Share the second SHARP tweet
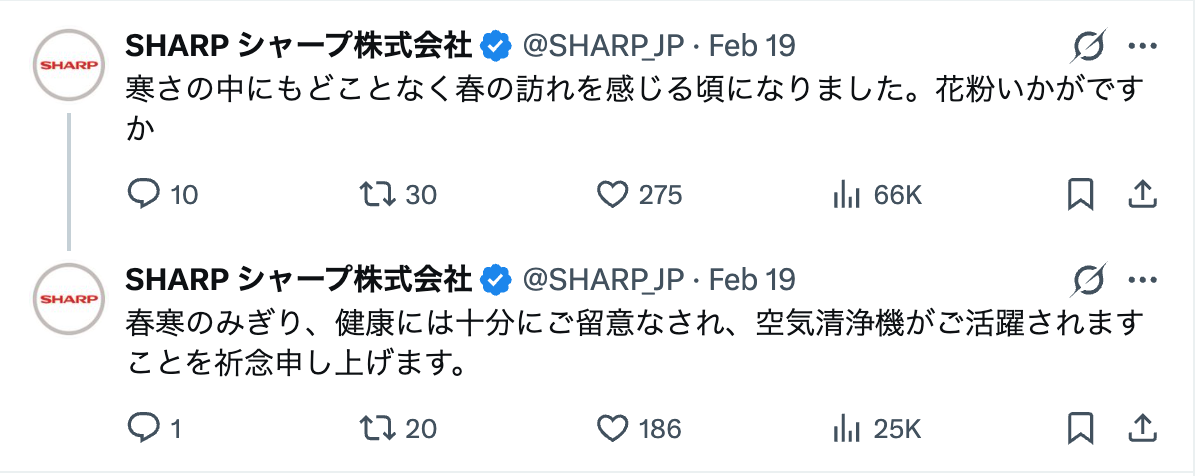The image size is (1200, 476). tap(1142, 429)
